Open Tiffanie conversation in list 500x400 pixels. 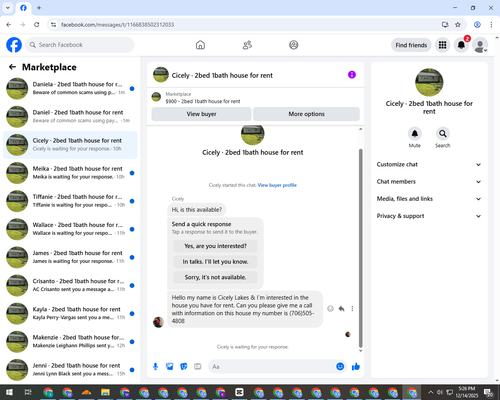tap(70, 201)
